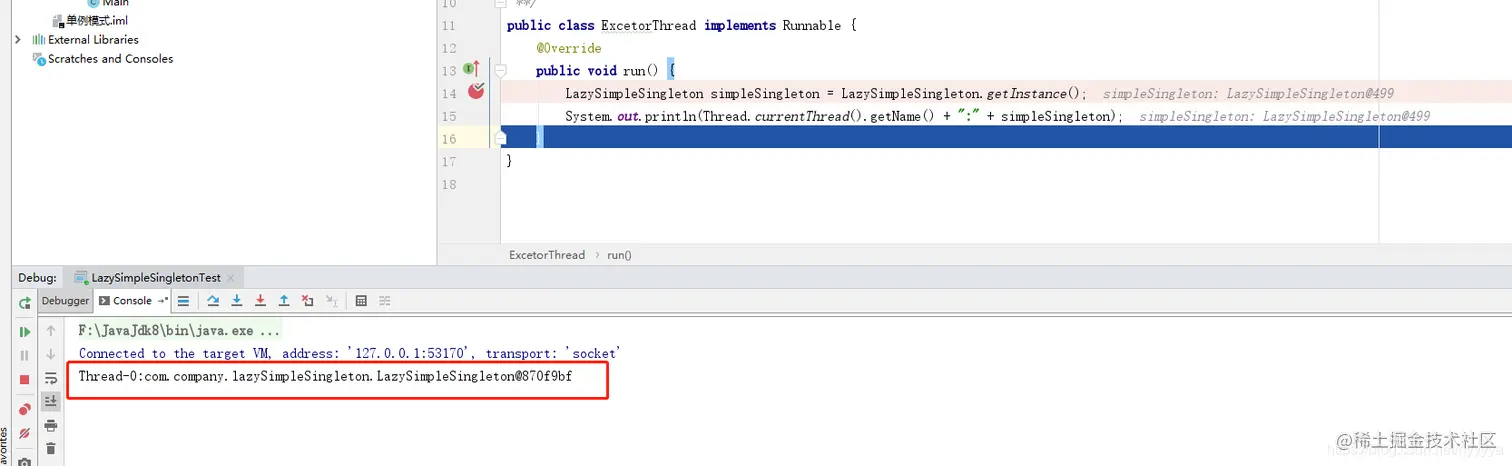Viewport: 1512px width, 466px height.
Task: Click the 'Connected to the target VM' console line
Action: point(350,353)
